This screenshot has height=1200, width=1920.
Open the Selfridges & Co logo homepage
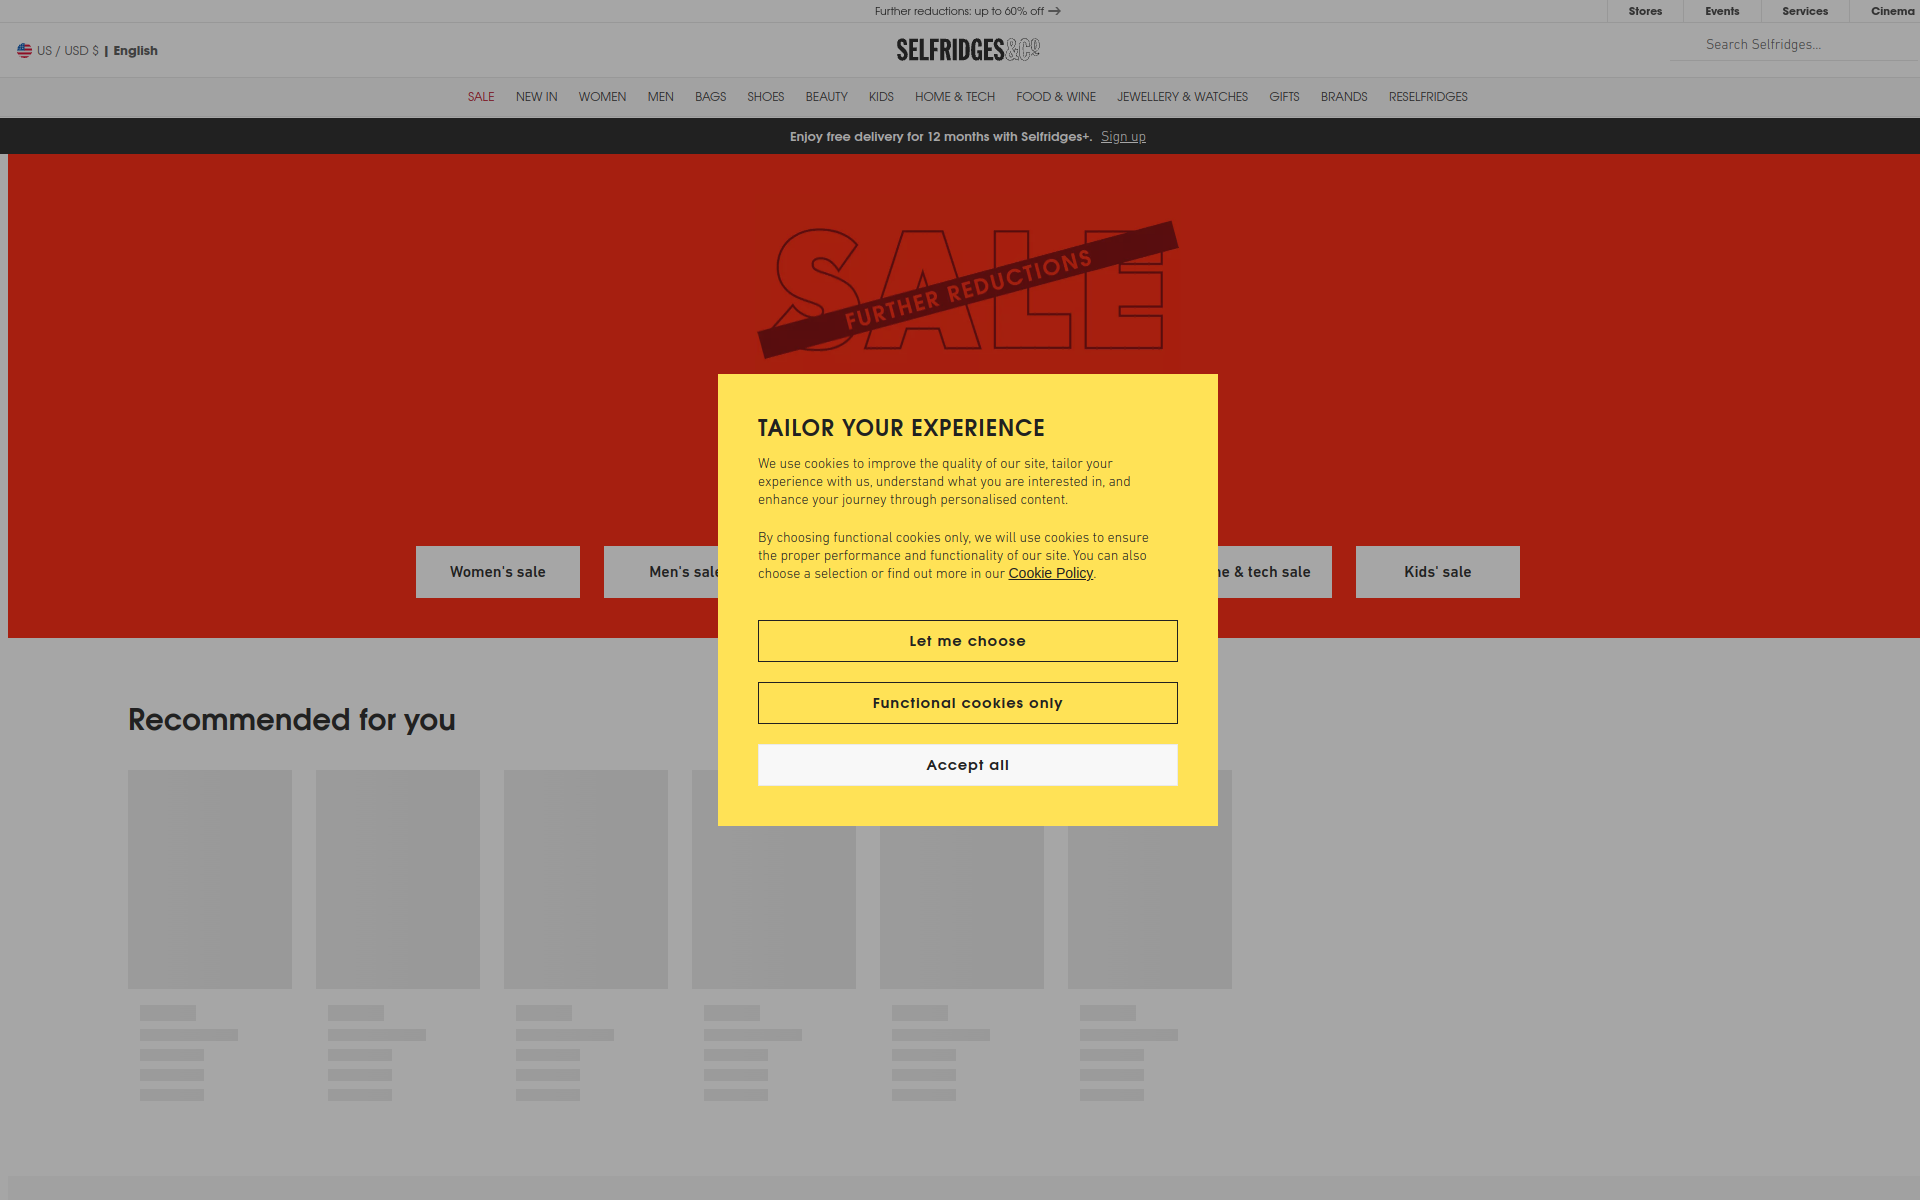click(968, 50)
